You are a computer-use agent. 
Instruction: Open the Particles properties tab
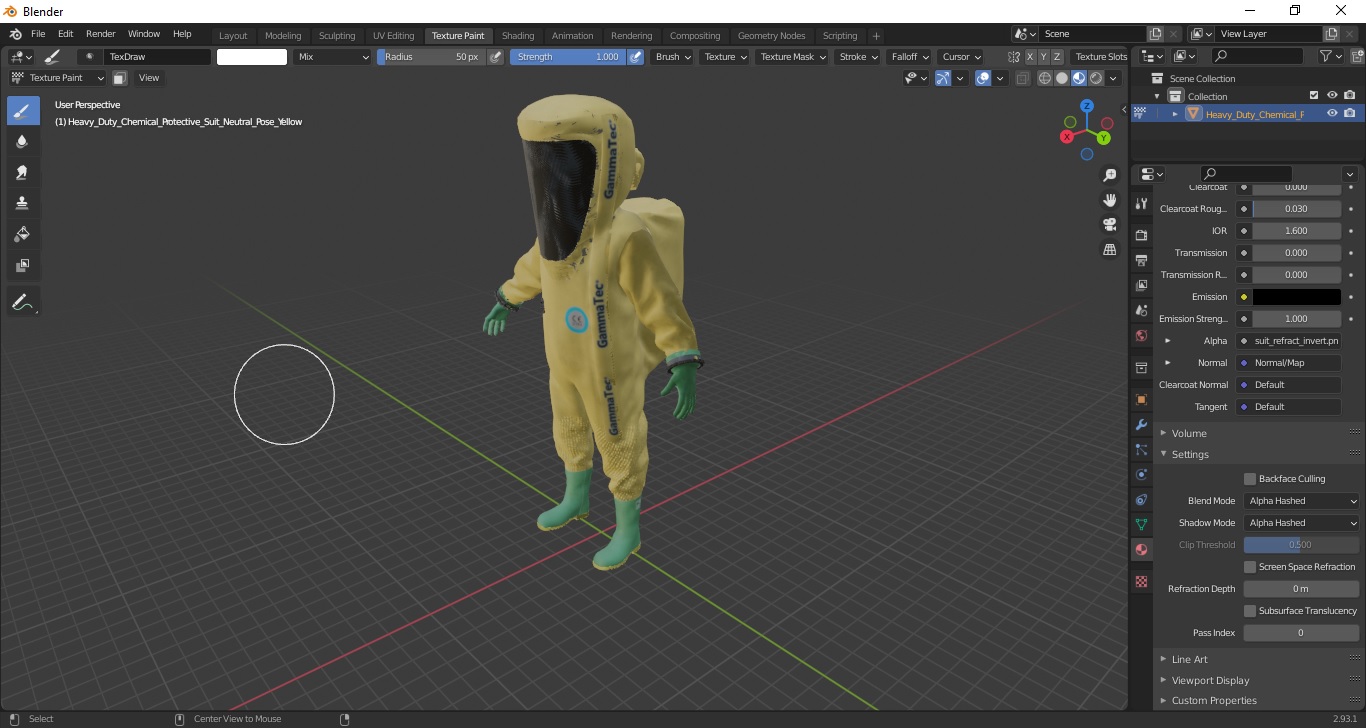pos(1141,450)
